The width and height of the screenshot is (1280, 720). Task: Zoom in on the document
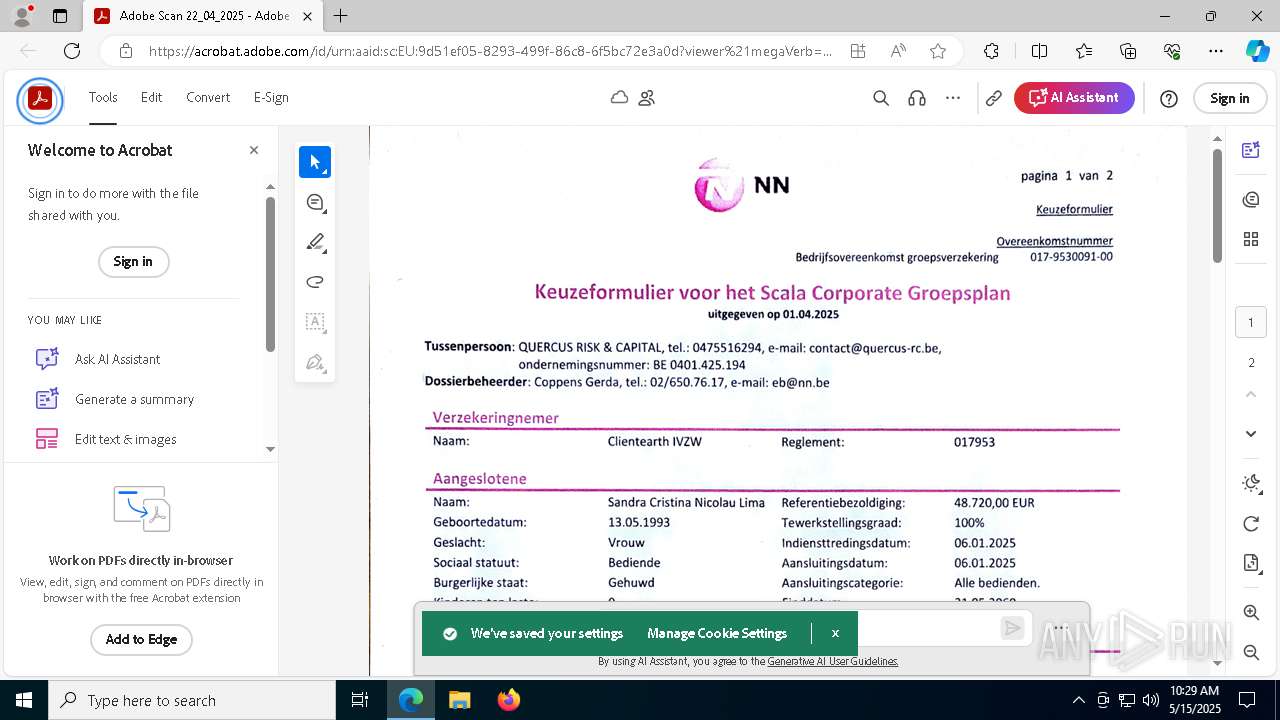tap(1251, 612)
